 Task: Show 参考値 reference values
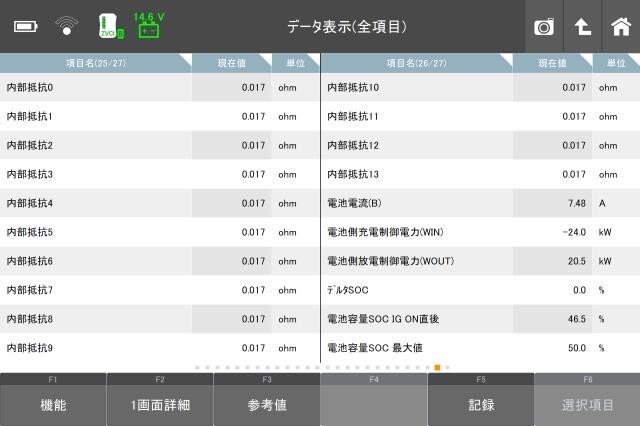(267, 399)
